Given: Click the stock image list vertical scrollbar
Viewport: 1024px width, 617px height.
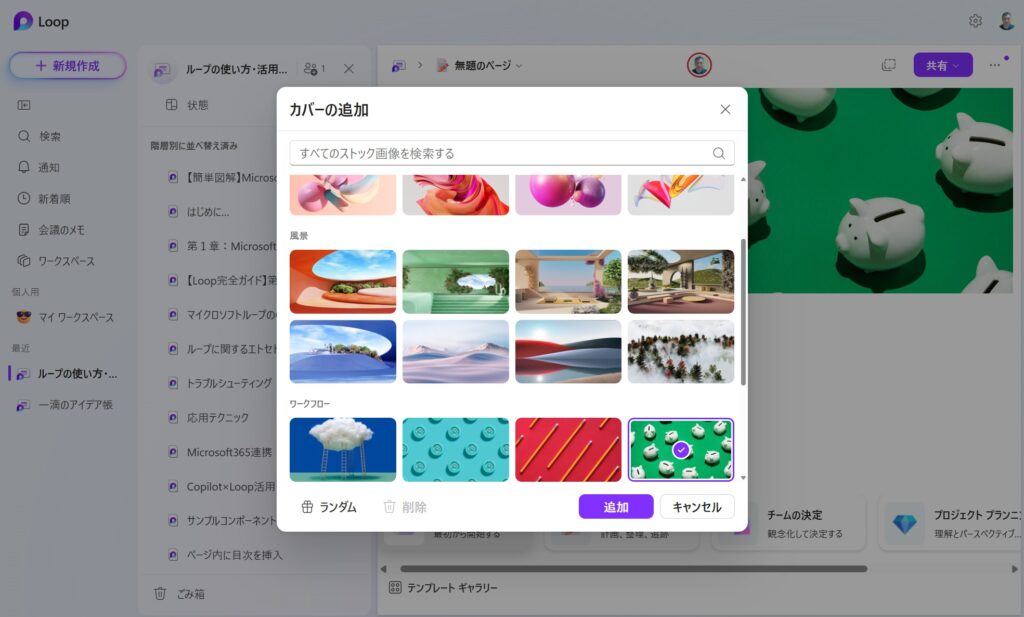Looking at the screenshot, I should (742, 310).
